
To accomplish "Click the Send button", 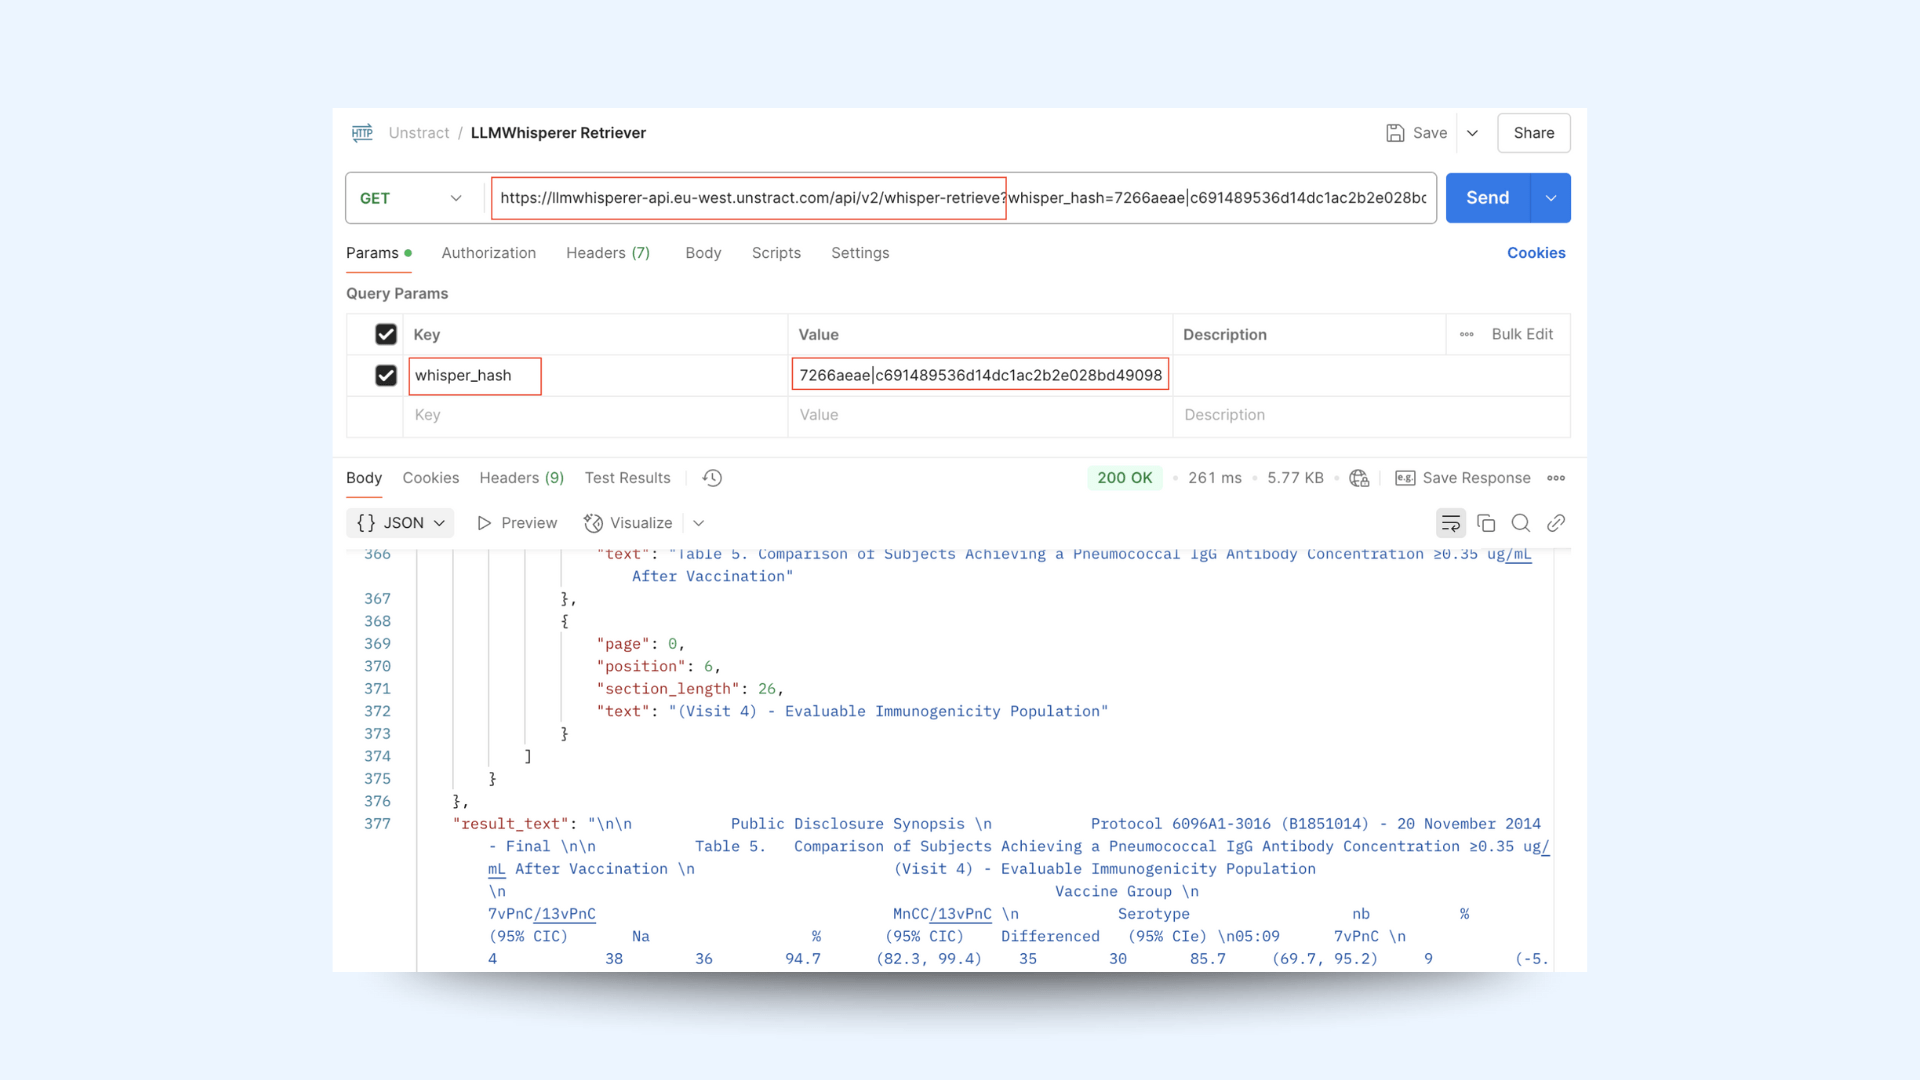I will click(x=1486, y=197).
